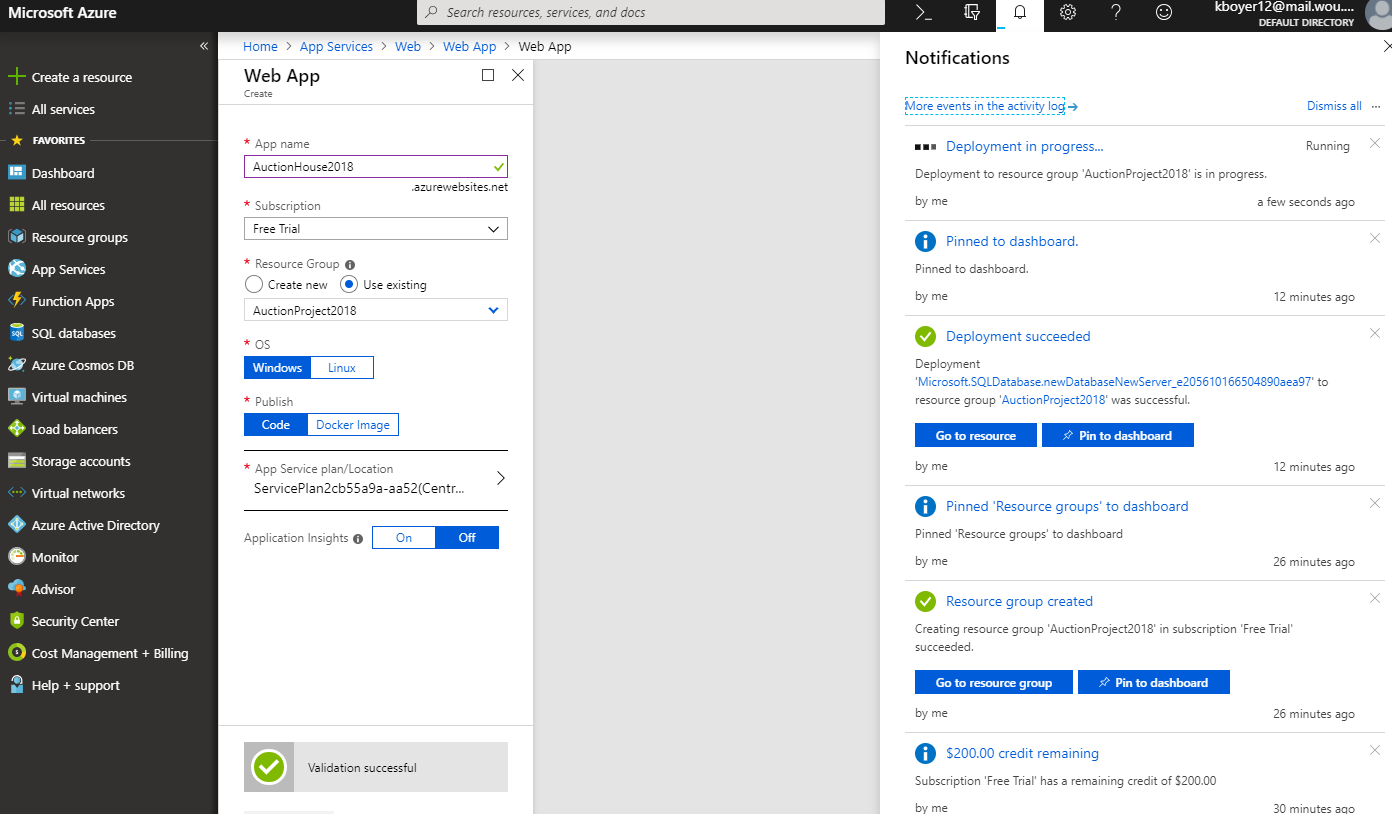Image resolution: width=1392 pixels, height=814 pixels.
Task: Maximize the Web App blade
Action: pos(488,75)
